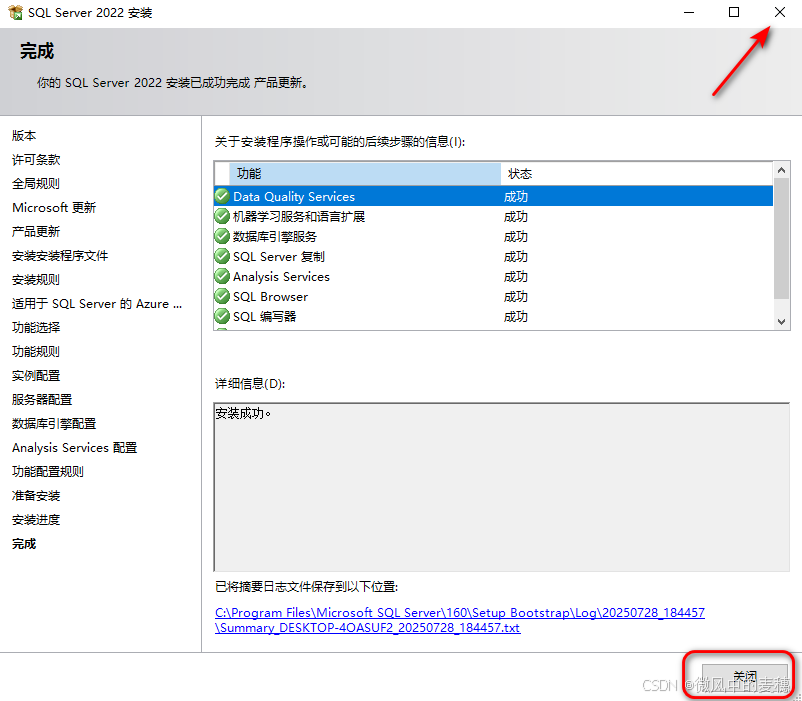The height and width of the screenshot is (701, 802).
Task: Click the green check icon beside 机器学习服务和语言扩展
Action: tap(222, 216)
